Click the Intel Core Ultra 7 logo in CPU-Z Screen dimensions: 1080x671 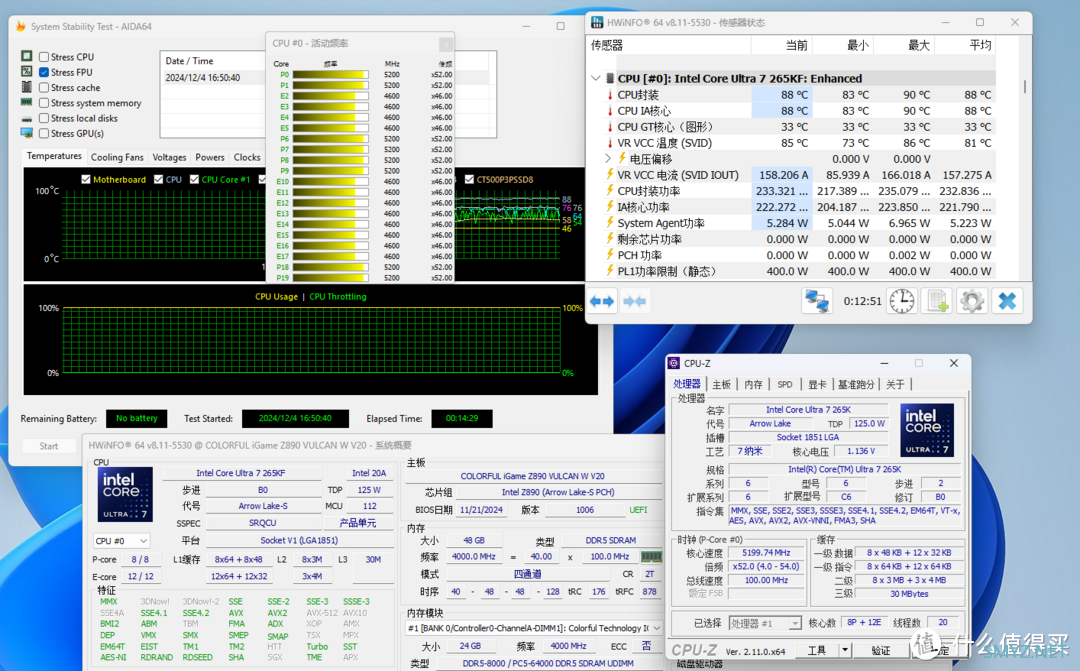[927, 430]
